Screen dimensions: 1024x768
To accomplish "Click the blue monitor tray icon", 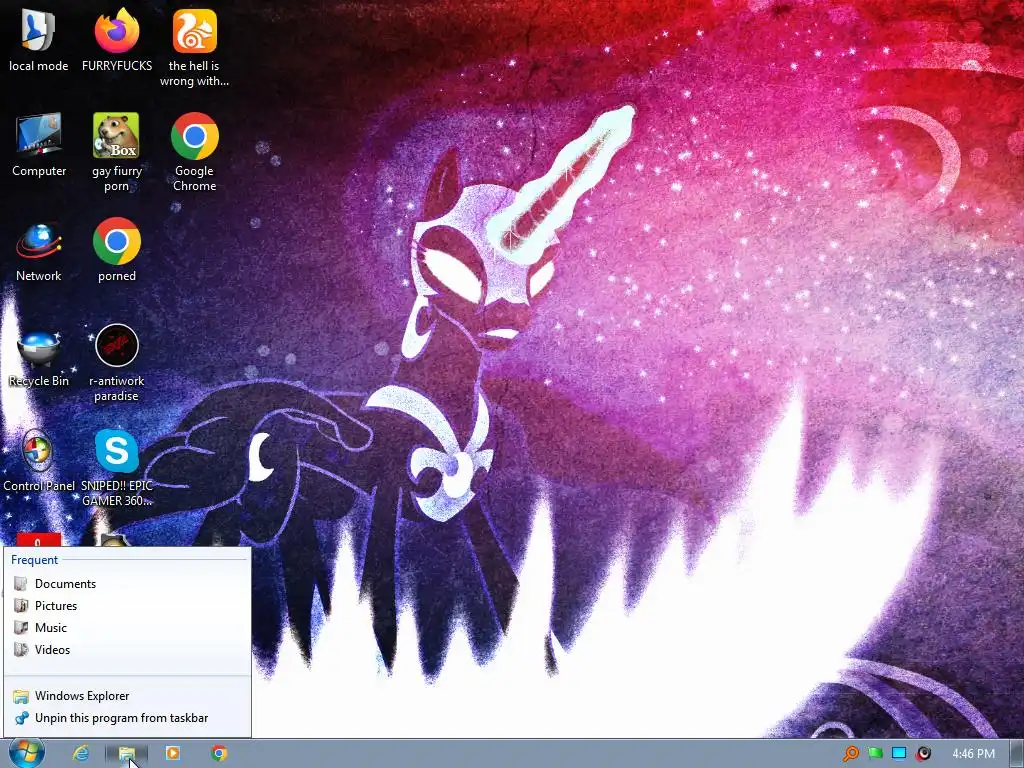I will [x=899, y=754].
